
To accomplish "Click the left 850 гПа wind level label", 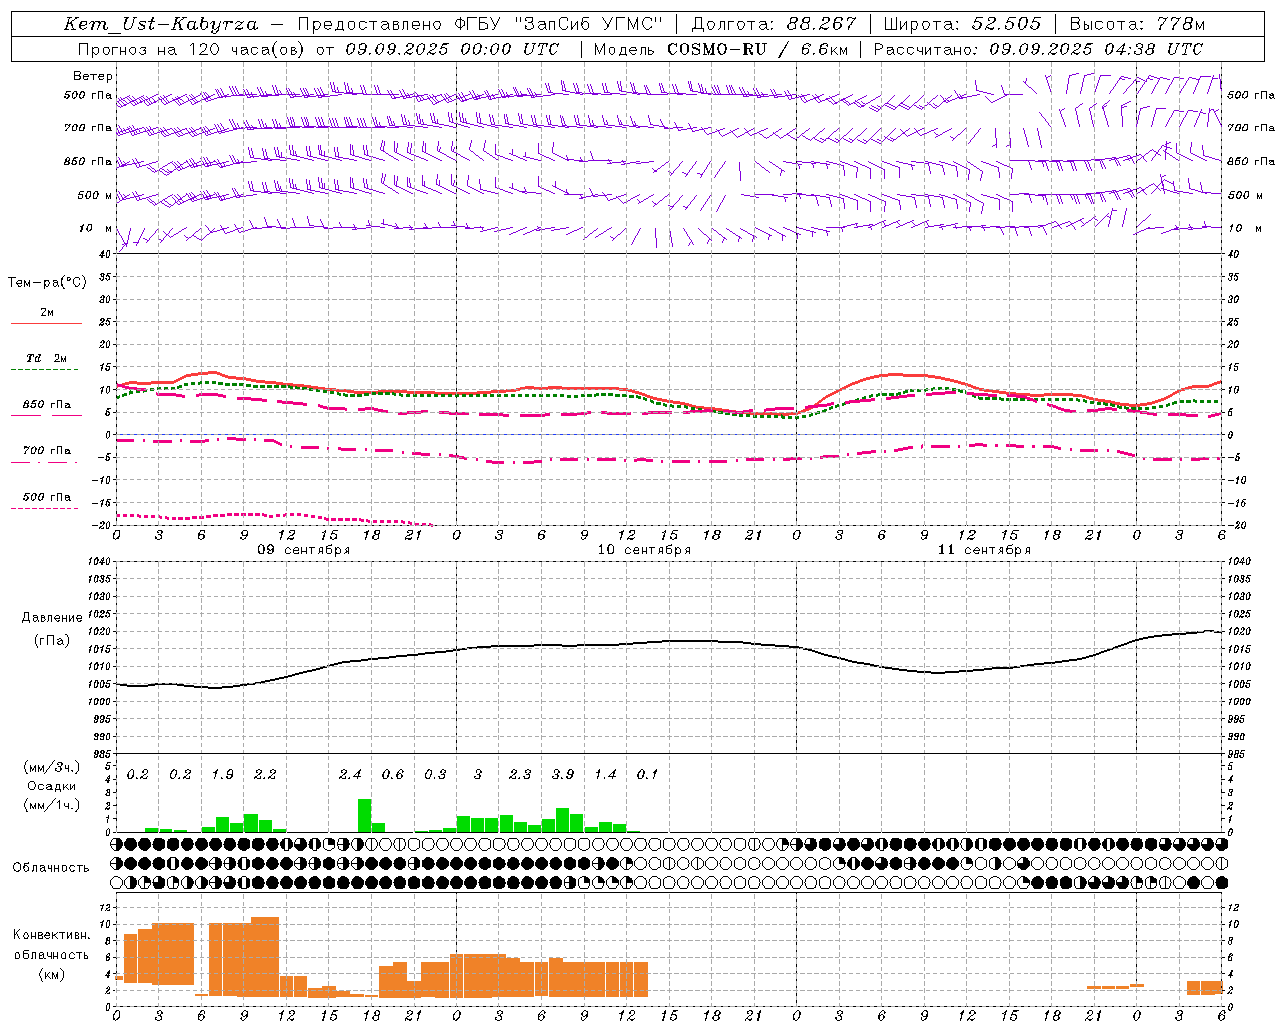I will (88, 161).
